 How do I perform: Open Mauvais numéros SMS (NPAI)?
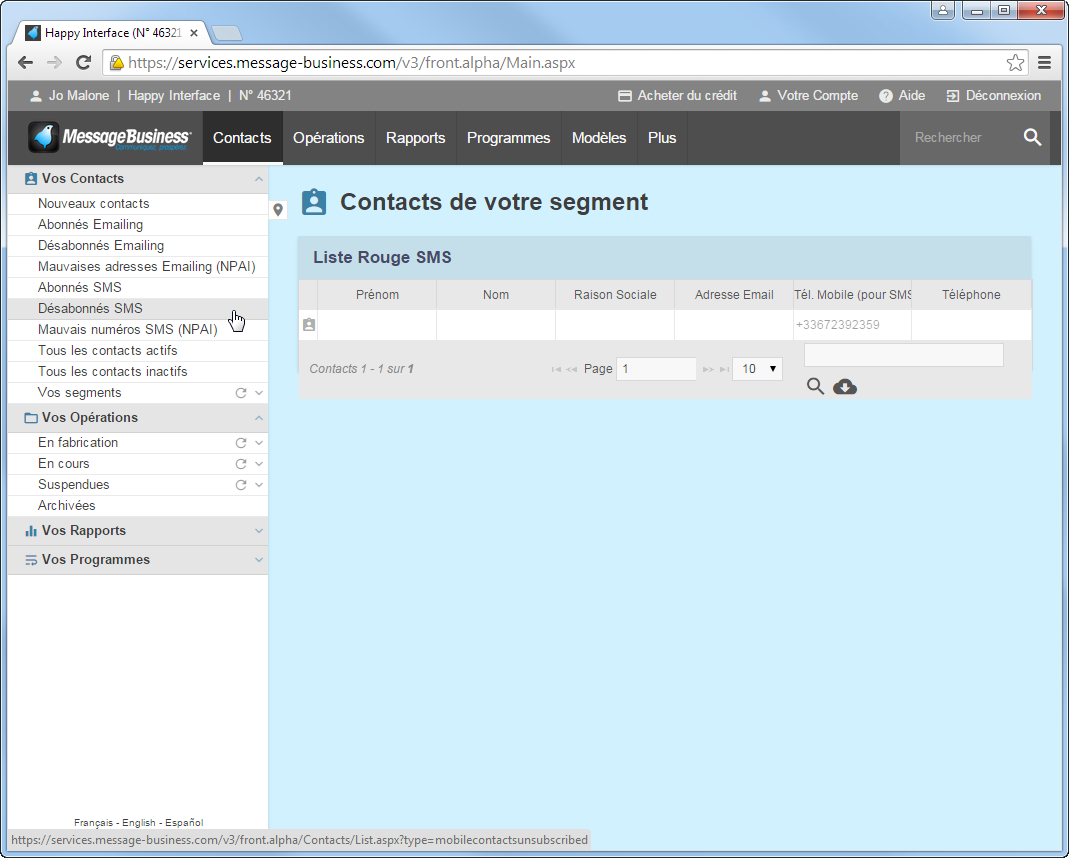tap(138, 330)
